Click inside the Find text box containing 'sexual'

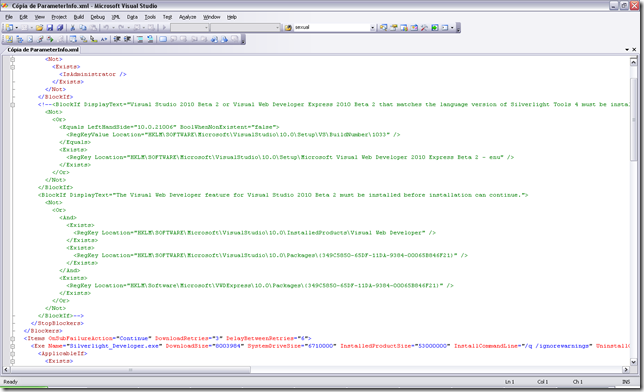tap(331, 28)
